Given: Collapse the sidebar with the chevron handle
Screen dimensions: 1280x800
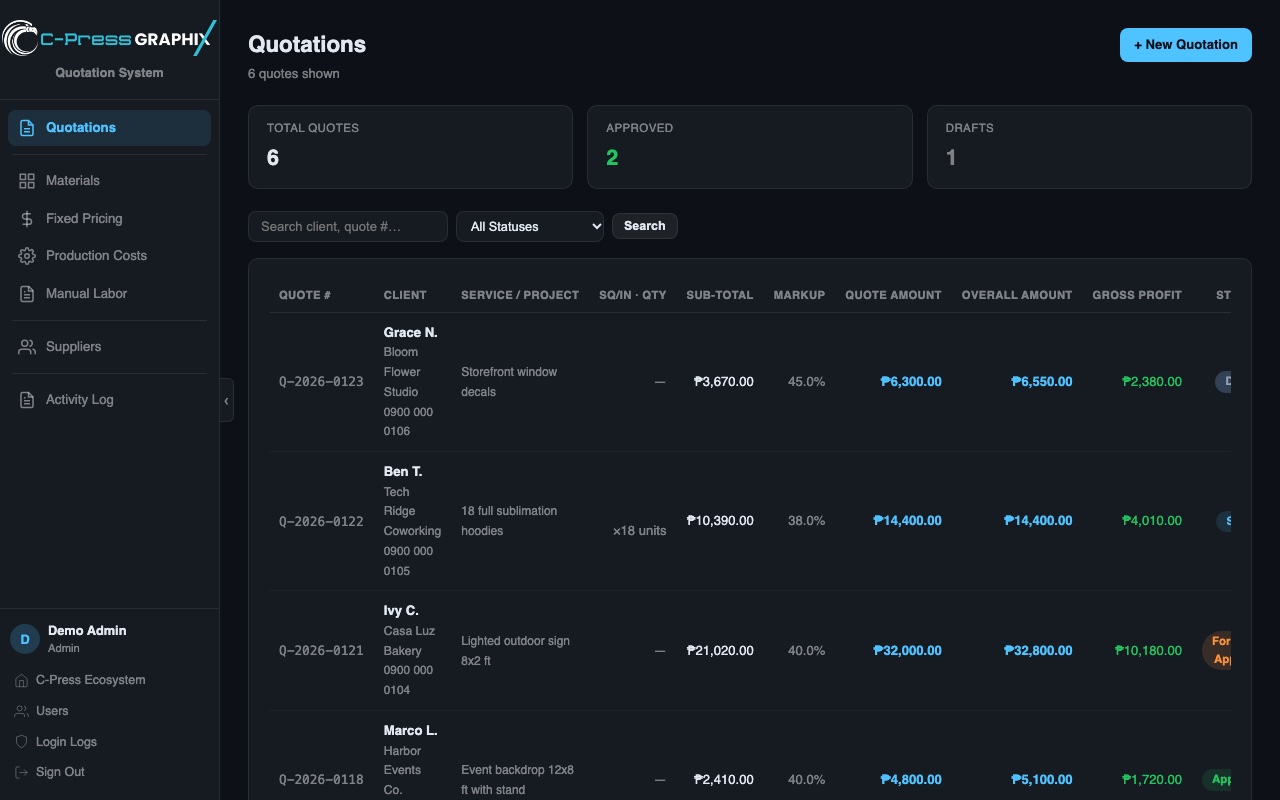Looking at the screenshot, I should (x=226, y=400).
